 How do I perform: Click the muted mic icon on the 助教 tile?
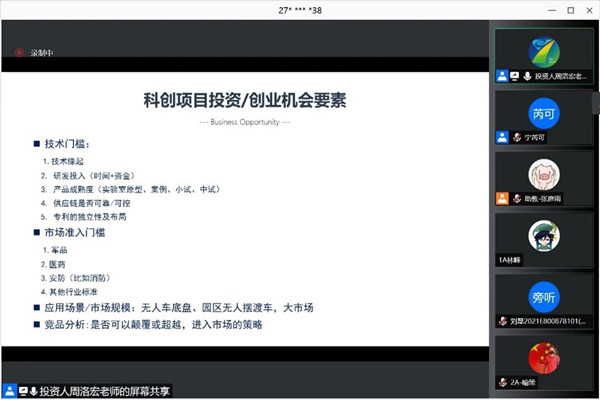point(517,198)
